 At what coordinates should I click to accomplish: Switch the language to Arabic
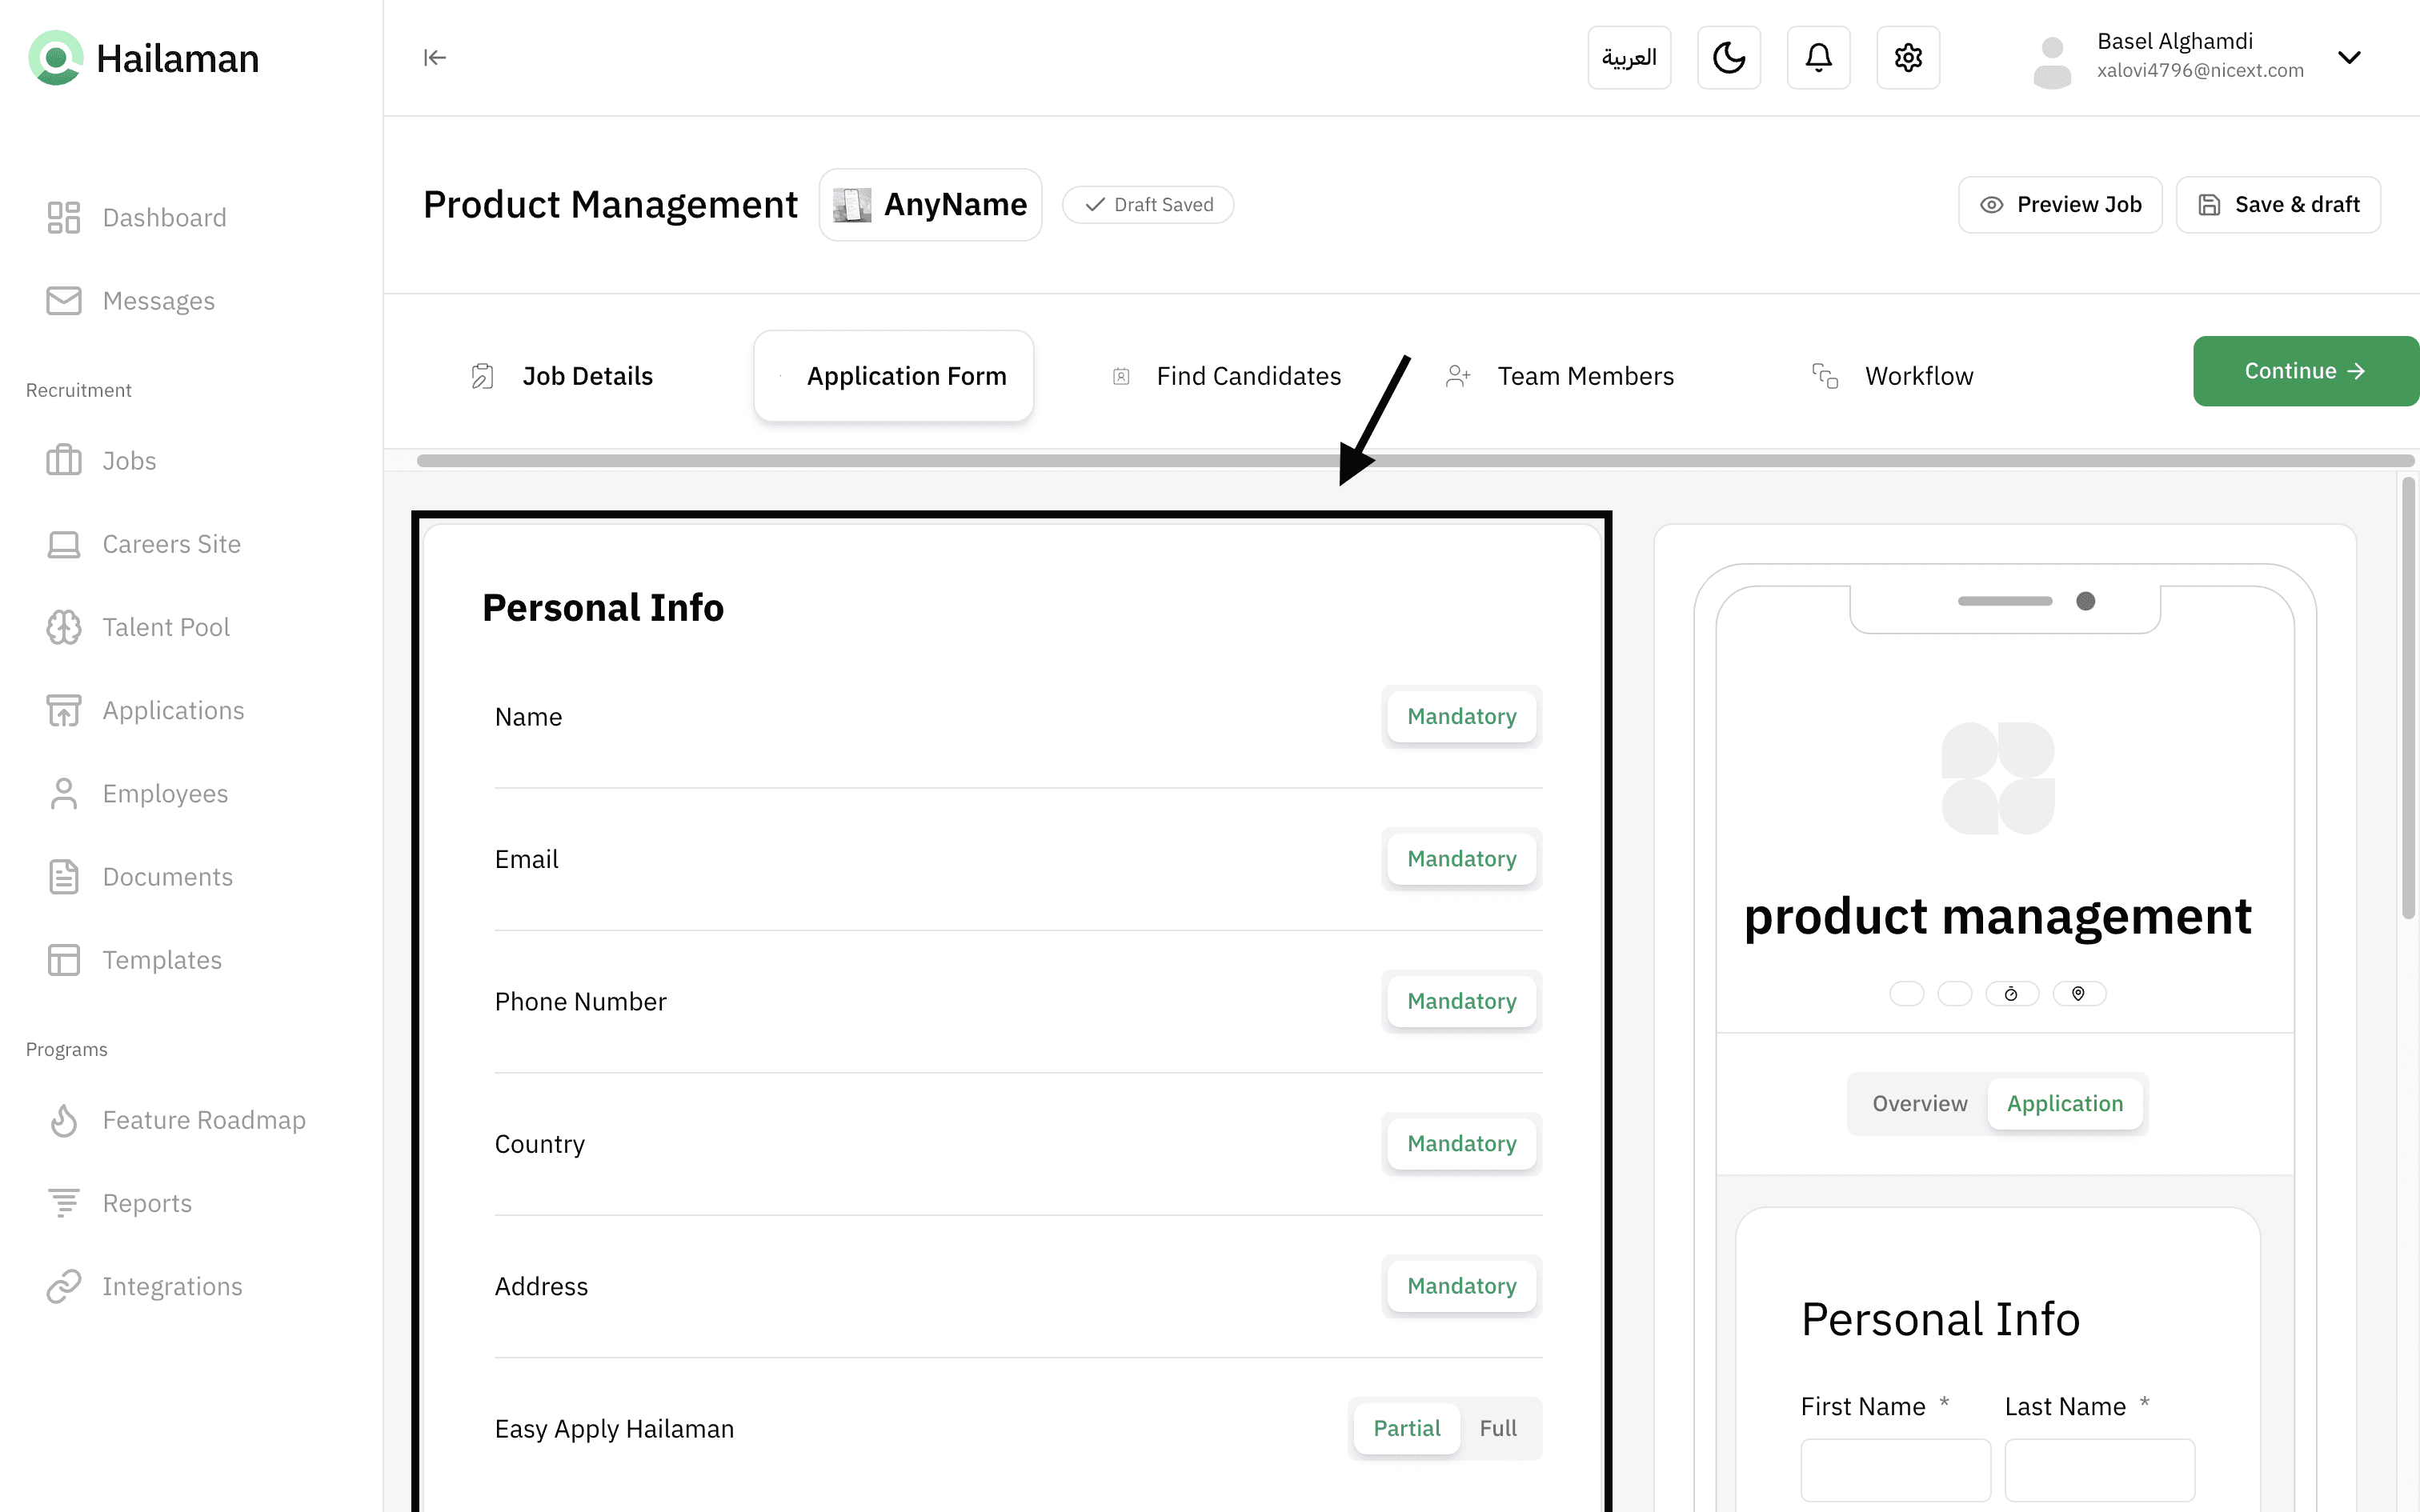tap(1629, 58)
